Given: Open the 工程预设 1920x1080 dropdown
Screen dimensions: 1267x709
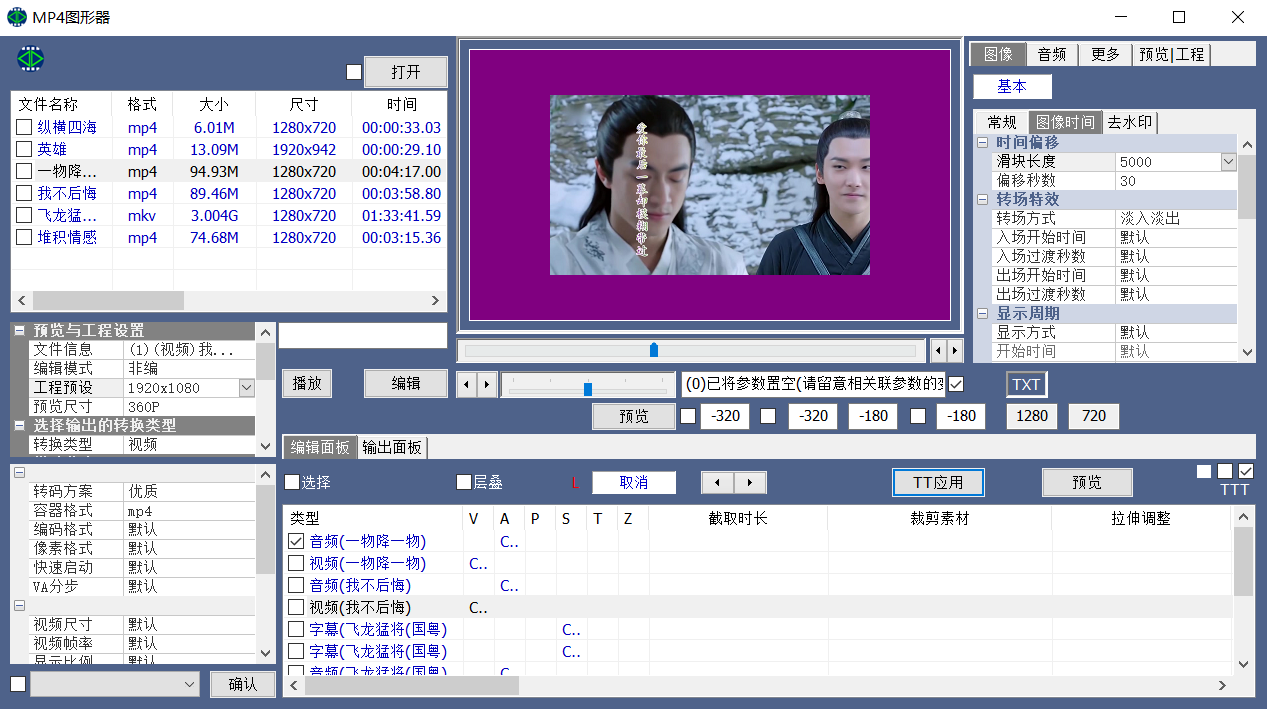Looking at the screenshot, I should pos(246,387).
